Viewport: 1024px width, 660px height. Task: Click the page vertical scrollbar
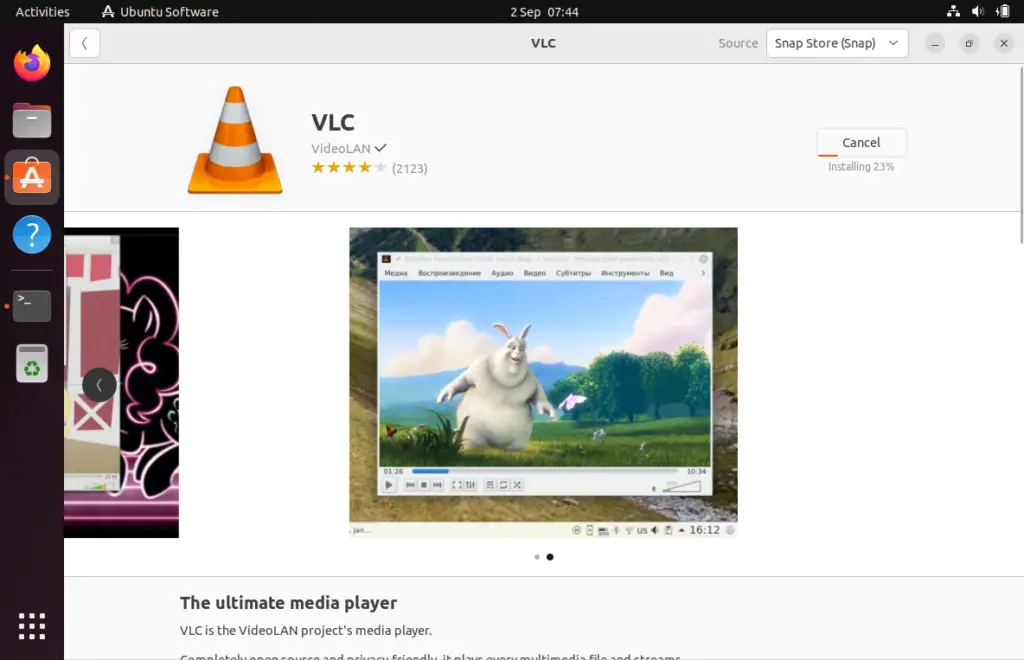[1021, 155]
